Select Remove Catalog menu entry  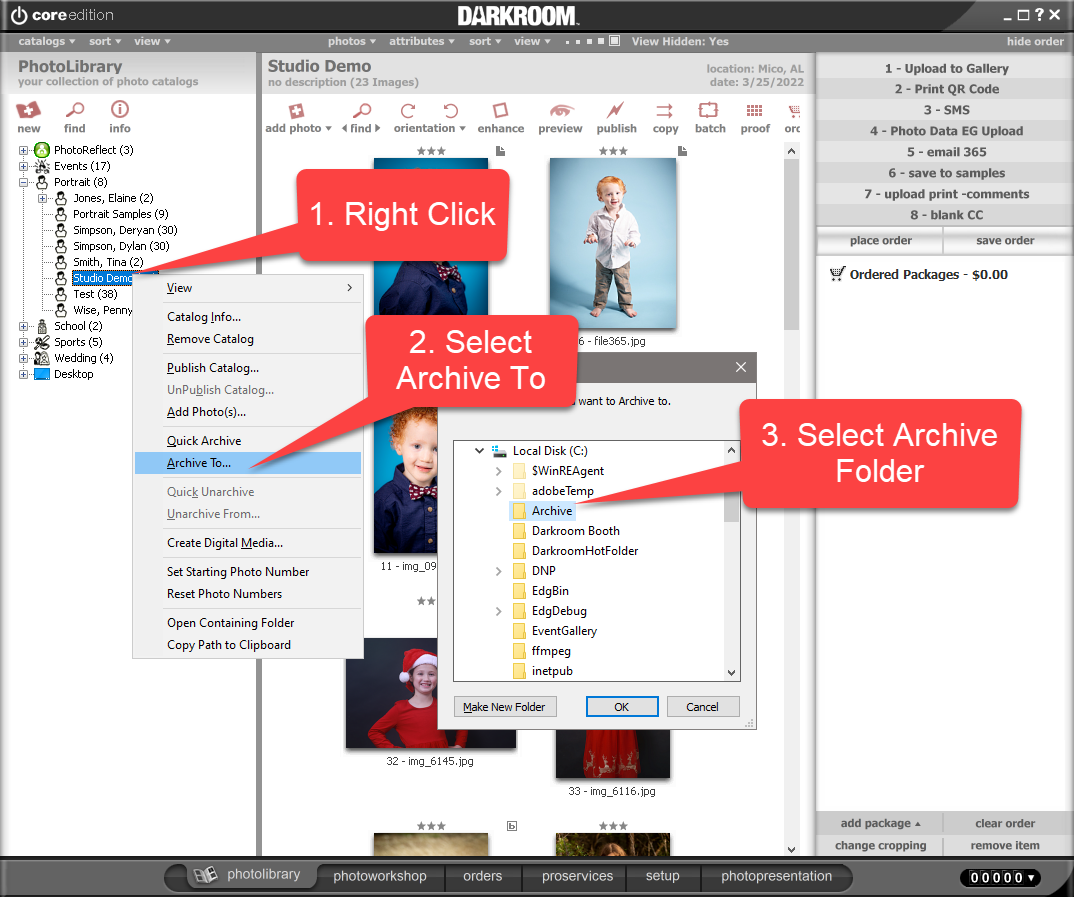click(247, 339)
